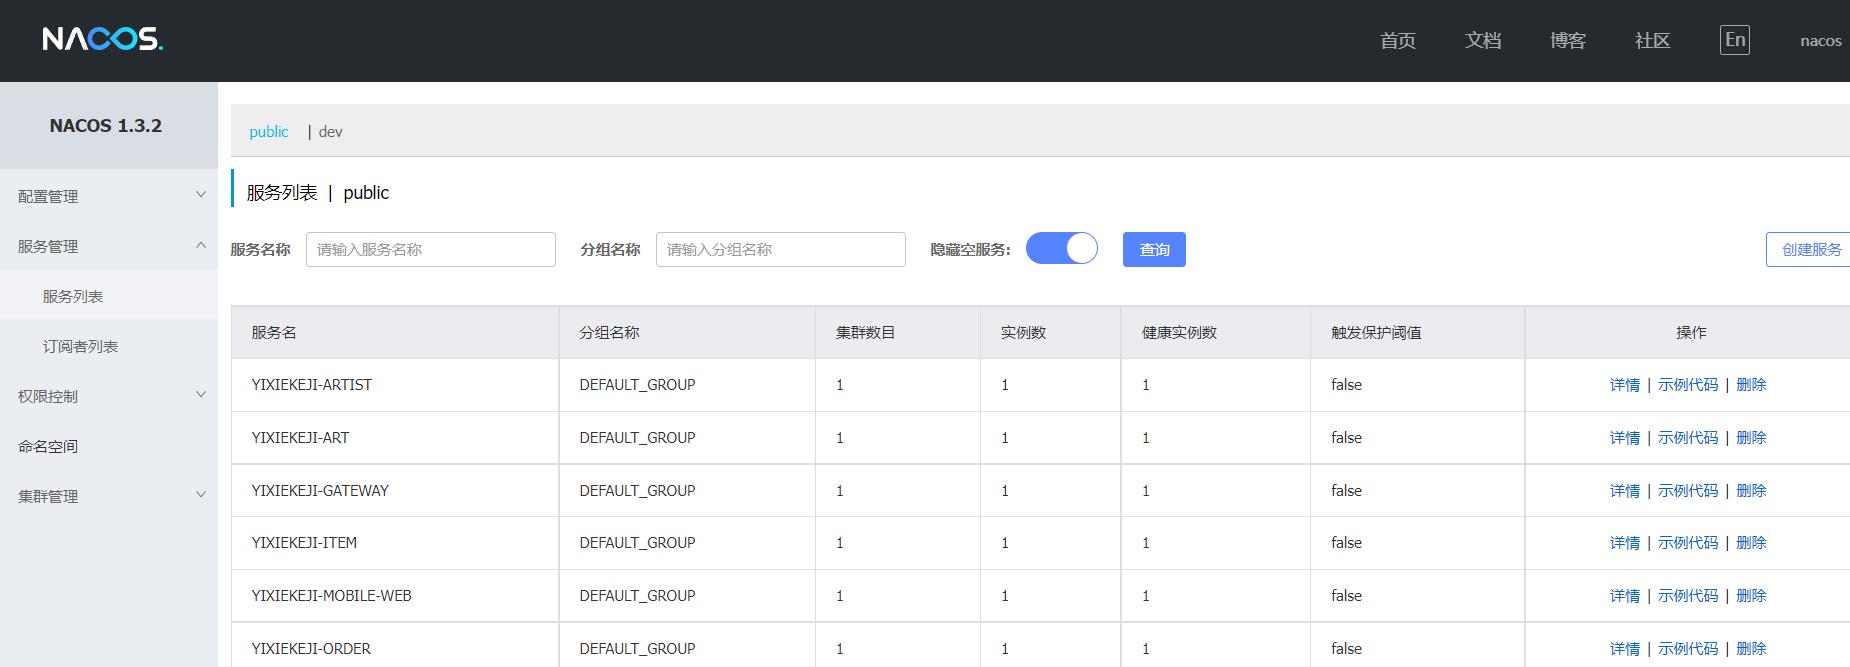The height and width of the screenshot is (667, 1850).
Task: Select the public namespace tab
Action: point(269,131)
